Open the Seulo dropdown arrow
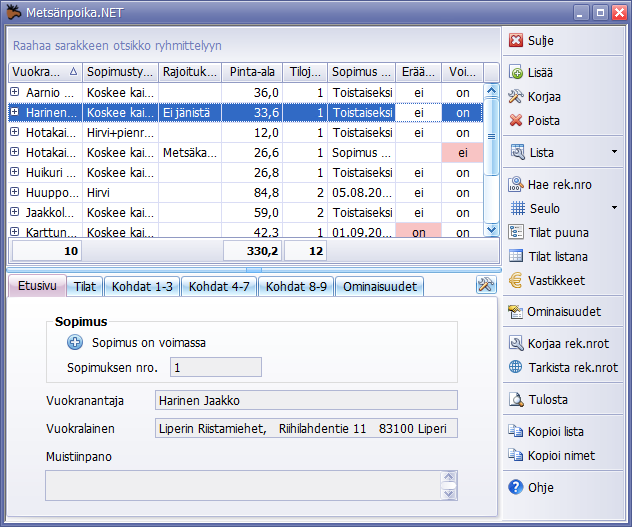This screenshot has height=527, width=632. 613,209
